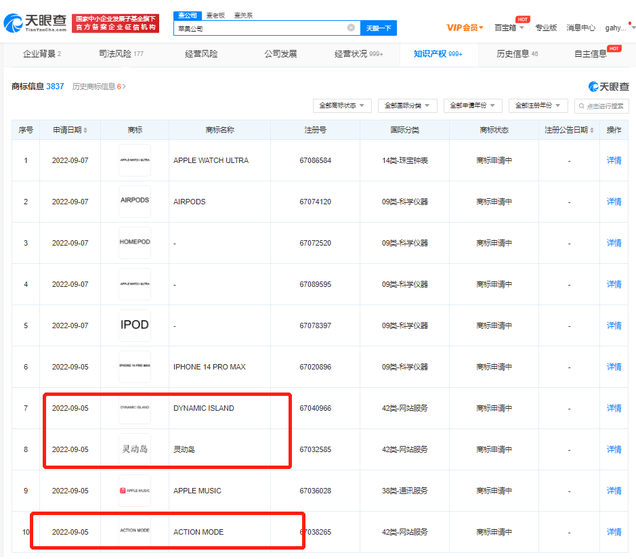Select trademark count 3837 next to 商标信息
This screenshot has width=636, height=559.
pyautogui.click(x=55, y=86)
